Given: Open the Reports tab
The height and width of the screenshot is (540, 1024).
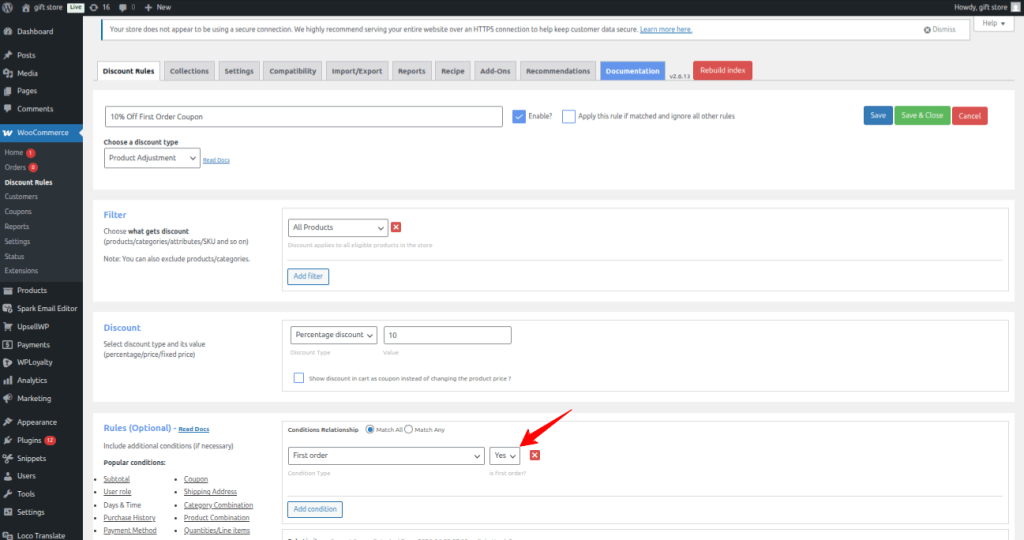Looking at the screenshot, I should click(411, 71).
